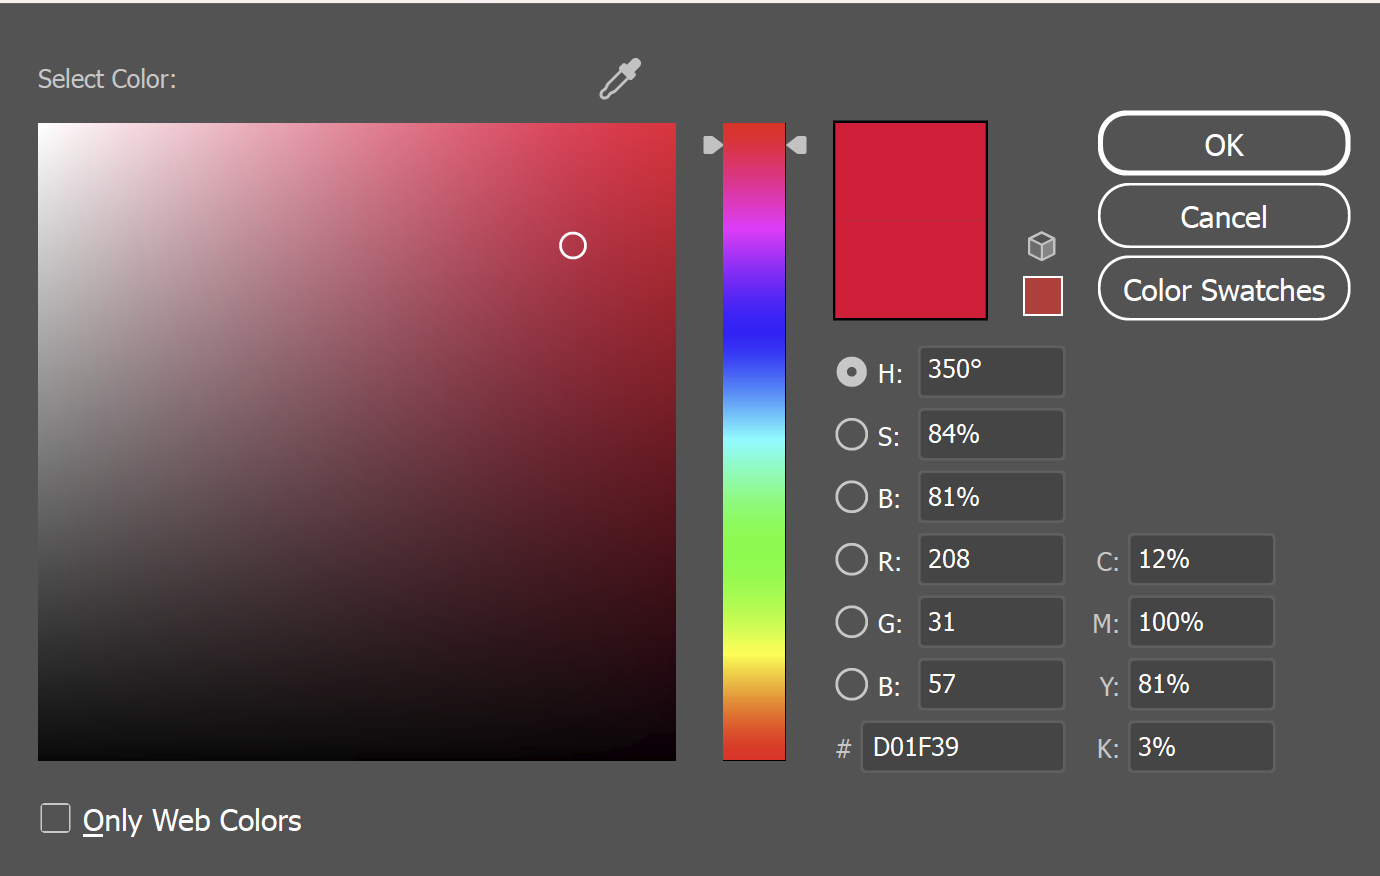
Task: Open Color Swatches
Action: pos(1224,289)
